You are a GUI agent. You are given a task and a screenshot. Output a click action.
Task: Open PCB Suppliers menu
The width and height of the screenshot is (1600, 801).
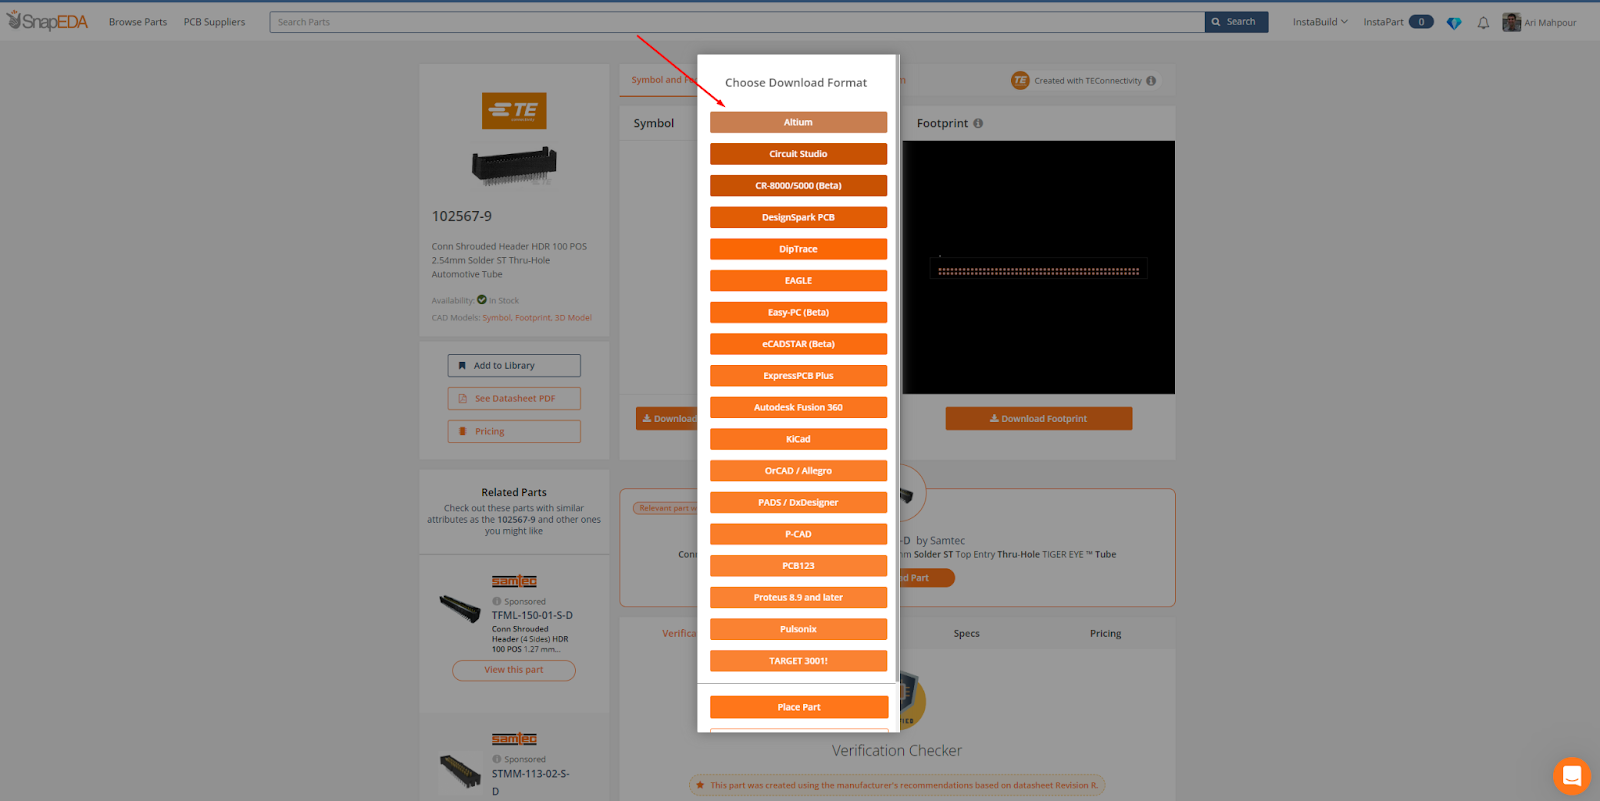tap(214, 22)
